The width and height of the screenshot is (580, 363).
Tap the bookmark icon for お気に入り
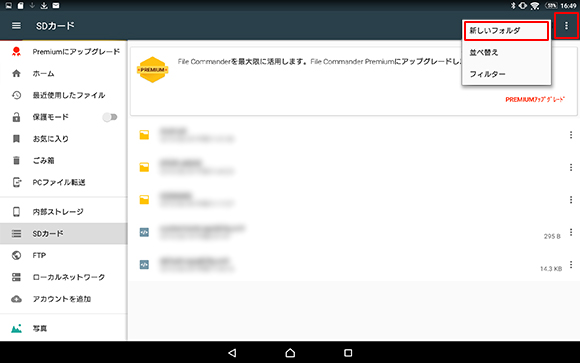pos(16,139)
